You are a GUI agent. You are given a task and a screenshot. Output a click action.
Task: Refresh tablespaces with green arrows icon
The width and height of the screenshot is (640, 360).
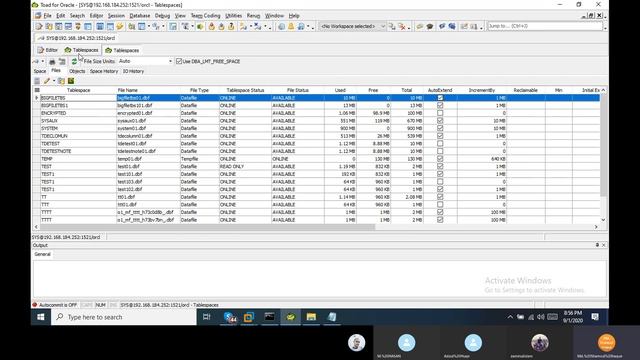coord(74,62)
